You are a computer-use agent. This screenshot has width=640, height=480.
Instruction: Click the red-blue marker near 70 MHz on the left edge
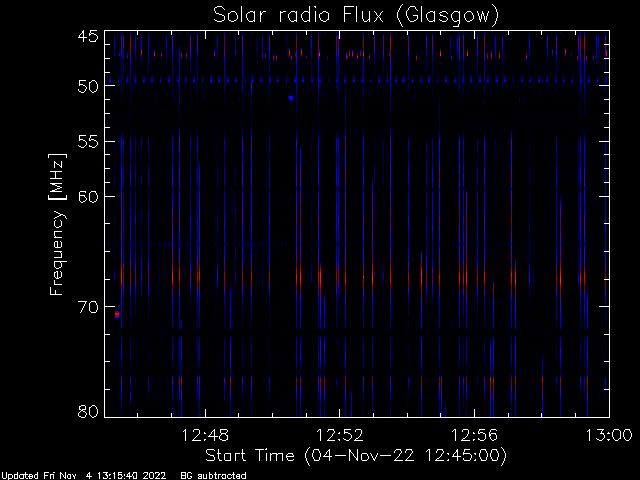coord(117,314)
